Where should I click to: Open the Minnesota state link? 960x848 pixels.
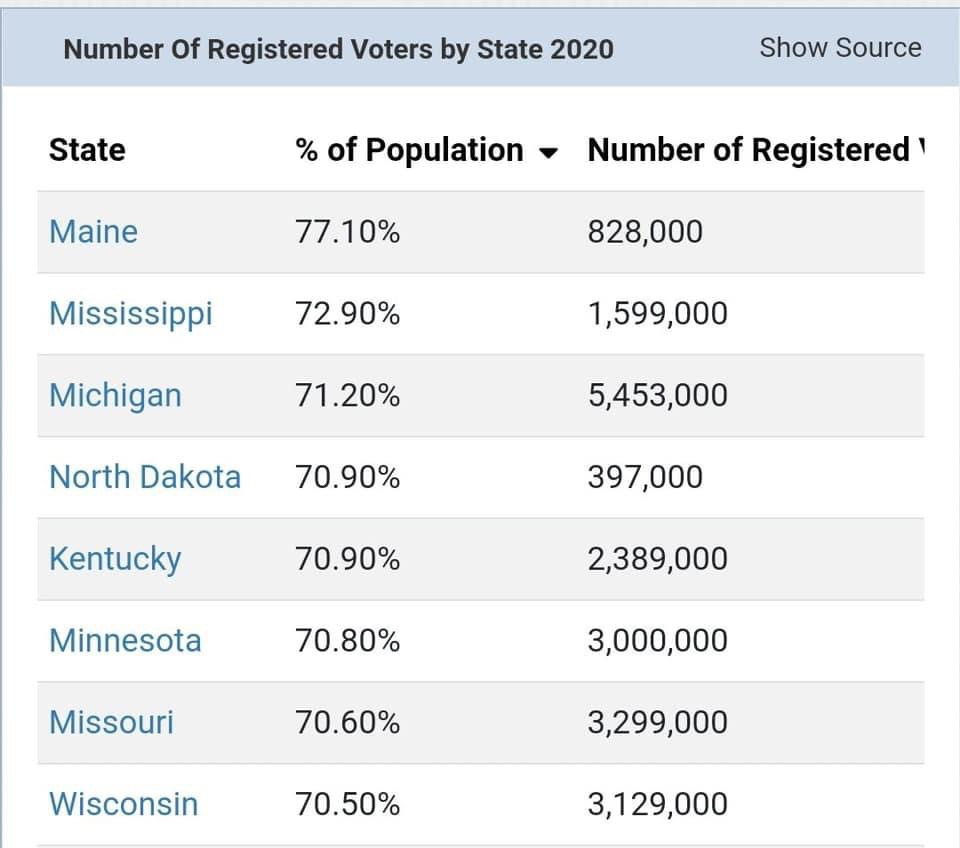click(125, 641)
